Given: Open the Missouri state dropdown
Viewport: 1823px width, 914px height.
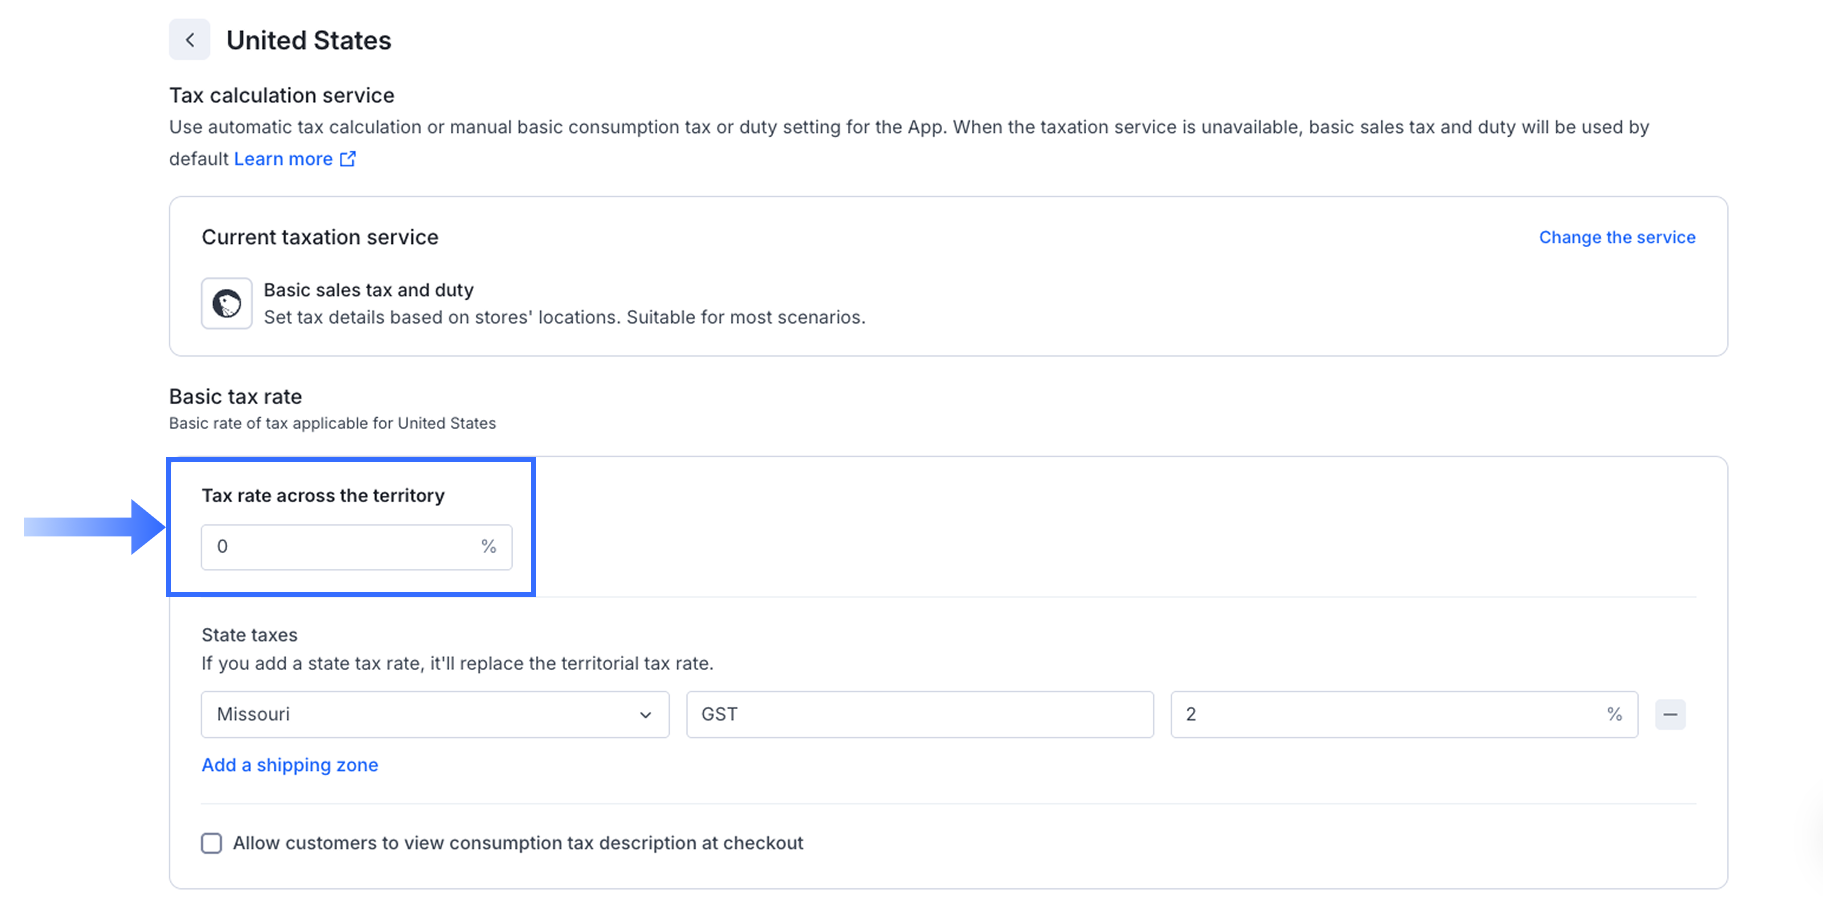Looking at the screenshot, I should [x=434, y=715].
